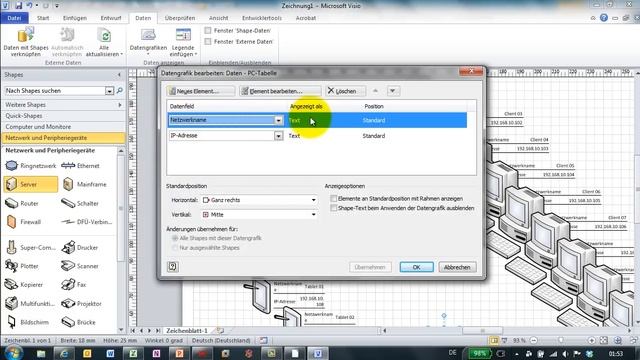
Task: Select the Firewall shape
Action: 24,222
